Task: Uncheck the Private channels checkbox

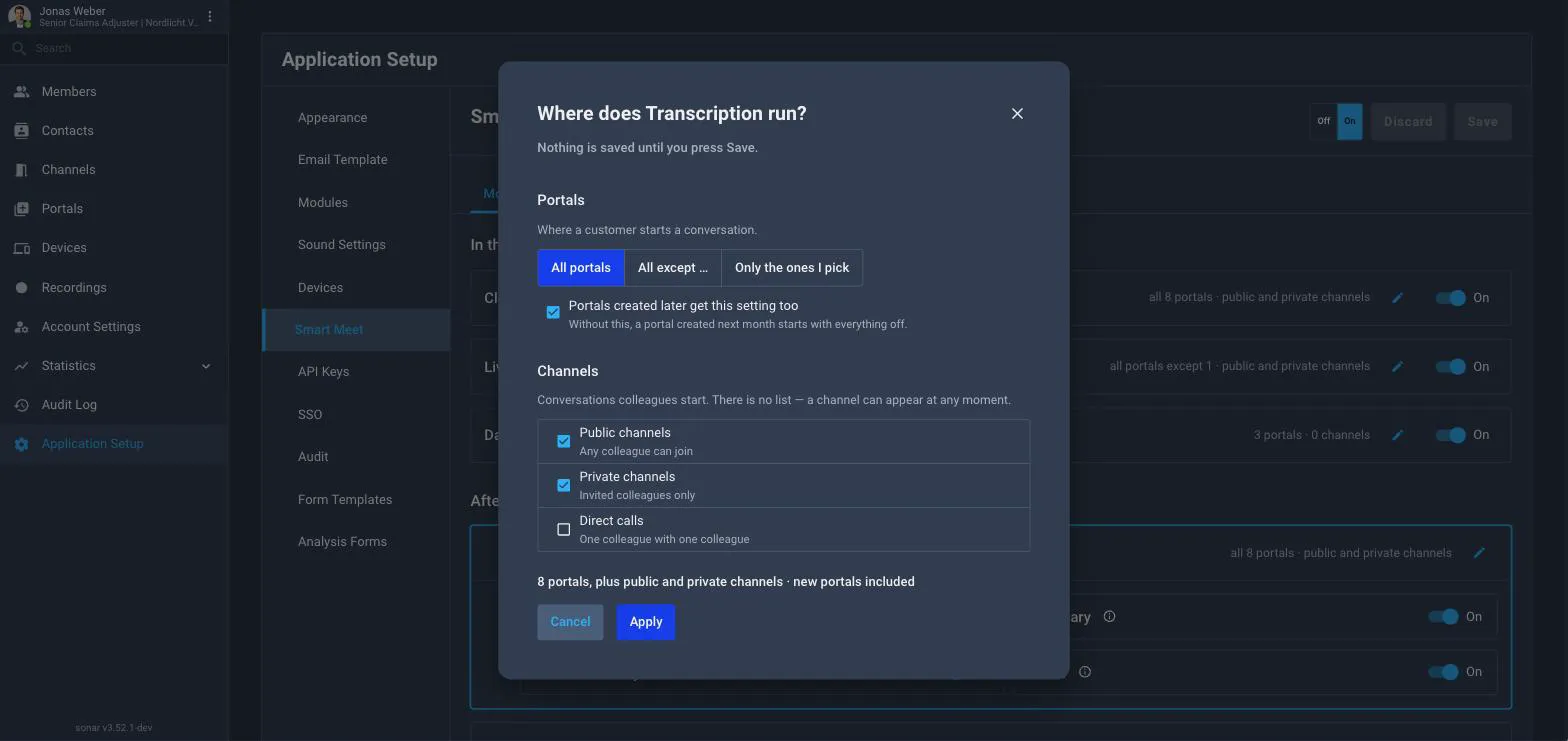Action: pos(564,485)
